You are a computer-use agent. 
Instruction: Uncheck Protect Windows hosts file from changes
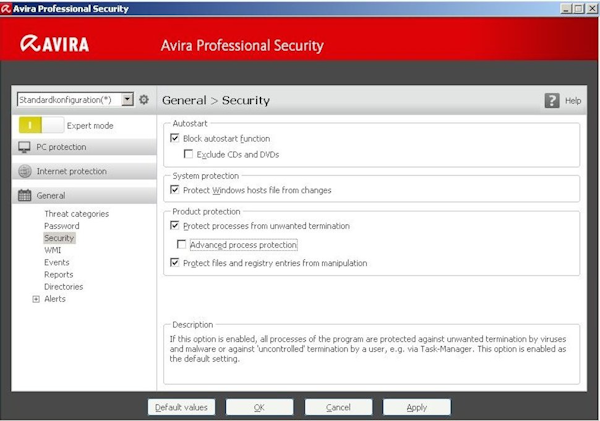click(x=175, y=190)
